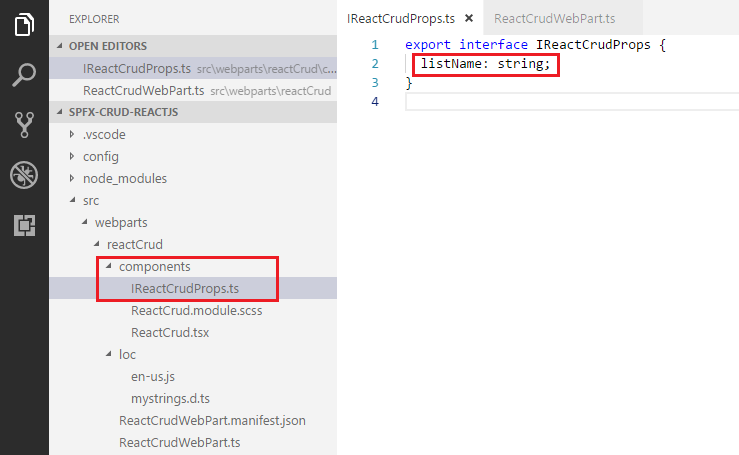The height and width of the screenshot is (455, 739).
Task: Open the Extensions view icon
Action: click(24, 225)
